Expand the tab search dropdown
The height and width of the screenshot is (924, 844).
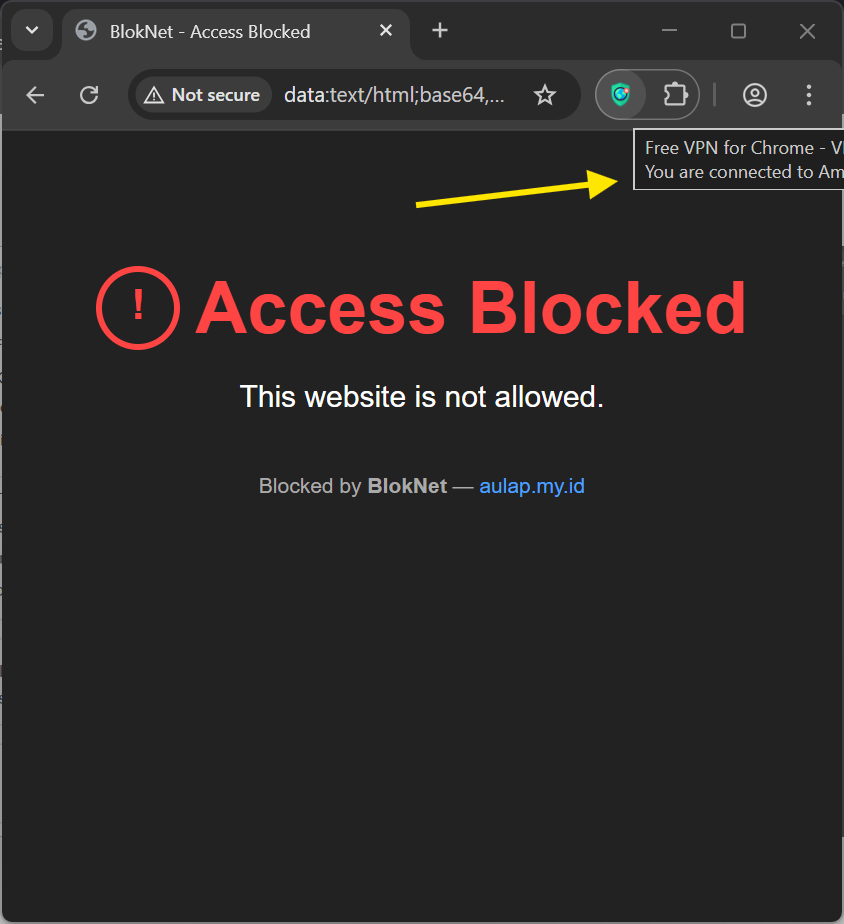[x=32, y=30]
